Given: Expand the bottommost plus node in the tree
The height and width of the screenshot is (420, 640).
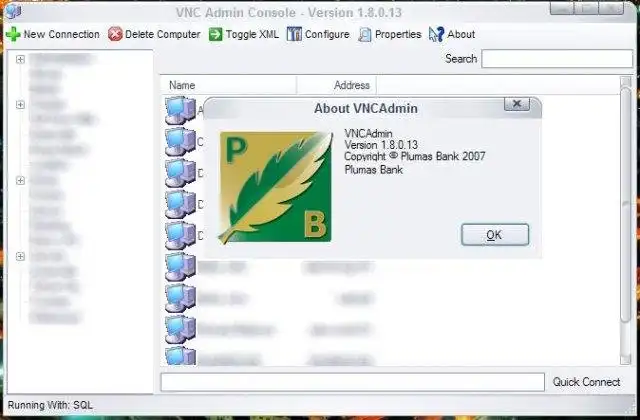Looking at the screenshot, I should coord(20,256).
